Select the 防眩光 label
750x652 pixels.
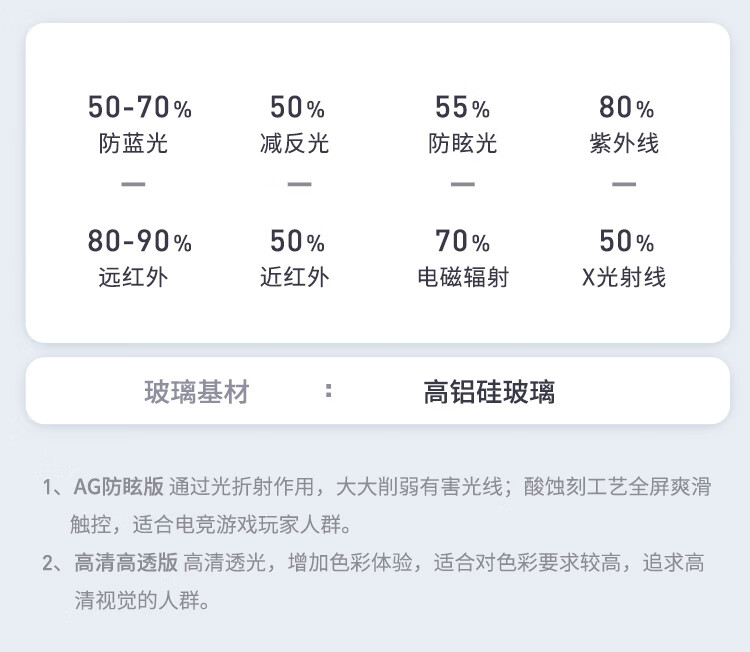point(462,144)
